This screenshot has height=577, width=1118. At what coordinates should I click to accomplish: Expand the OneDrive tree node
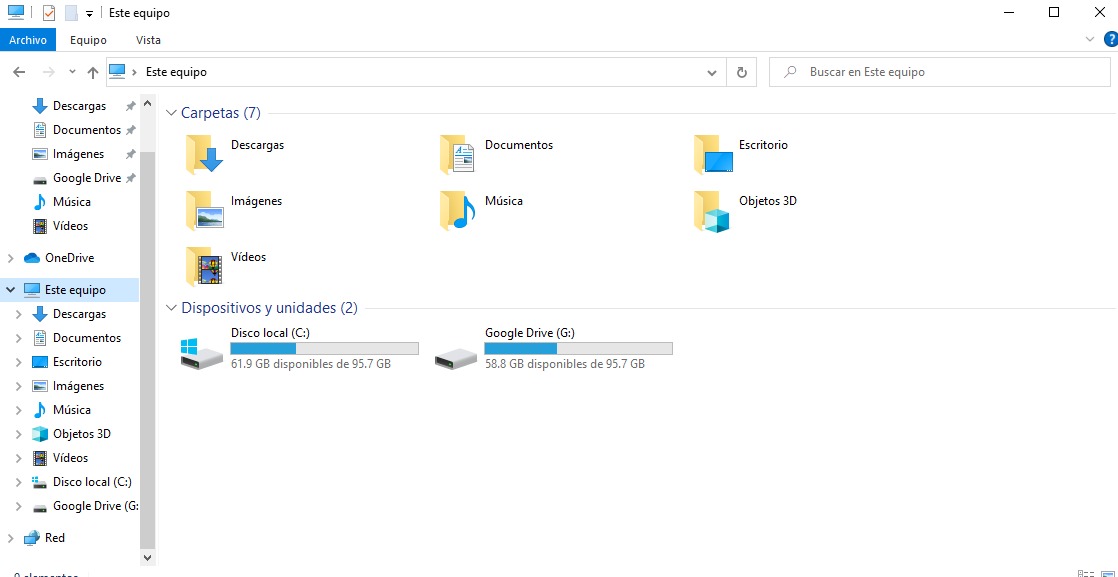(x=11, y=258)
